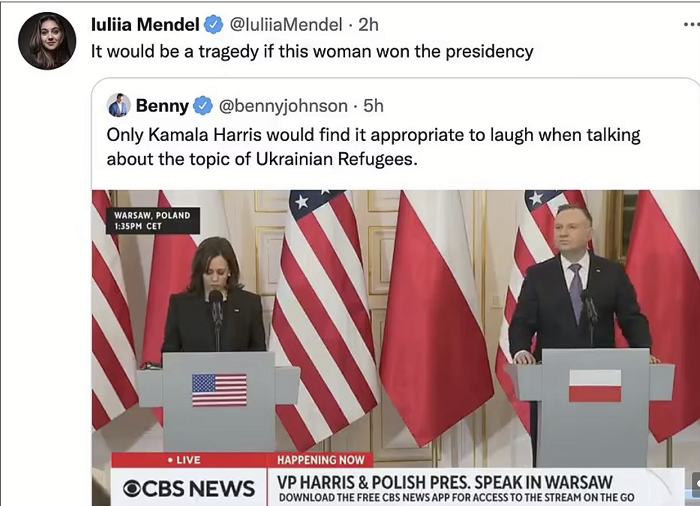Screen dimensions: 700x506
Task: Visit the @bennyjohnson handle
Action: (x=283, y=106)
